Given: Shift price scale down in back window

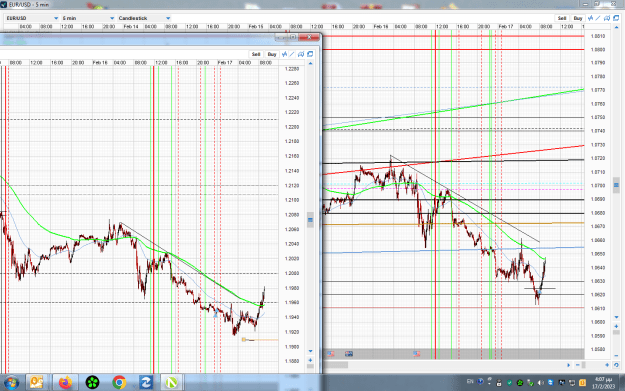Looking at the screenshot, I should (x=616, y=318).
